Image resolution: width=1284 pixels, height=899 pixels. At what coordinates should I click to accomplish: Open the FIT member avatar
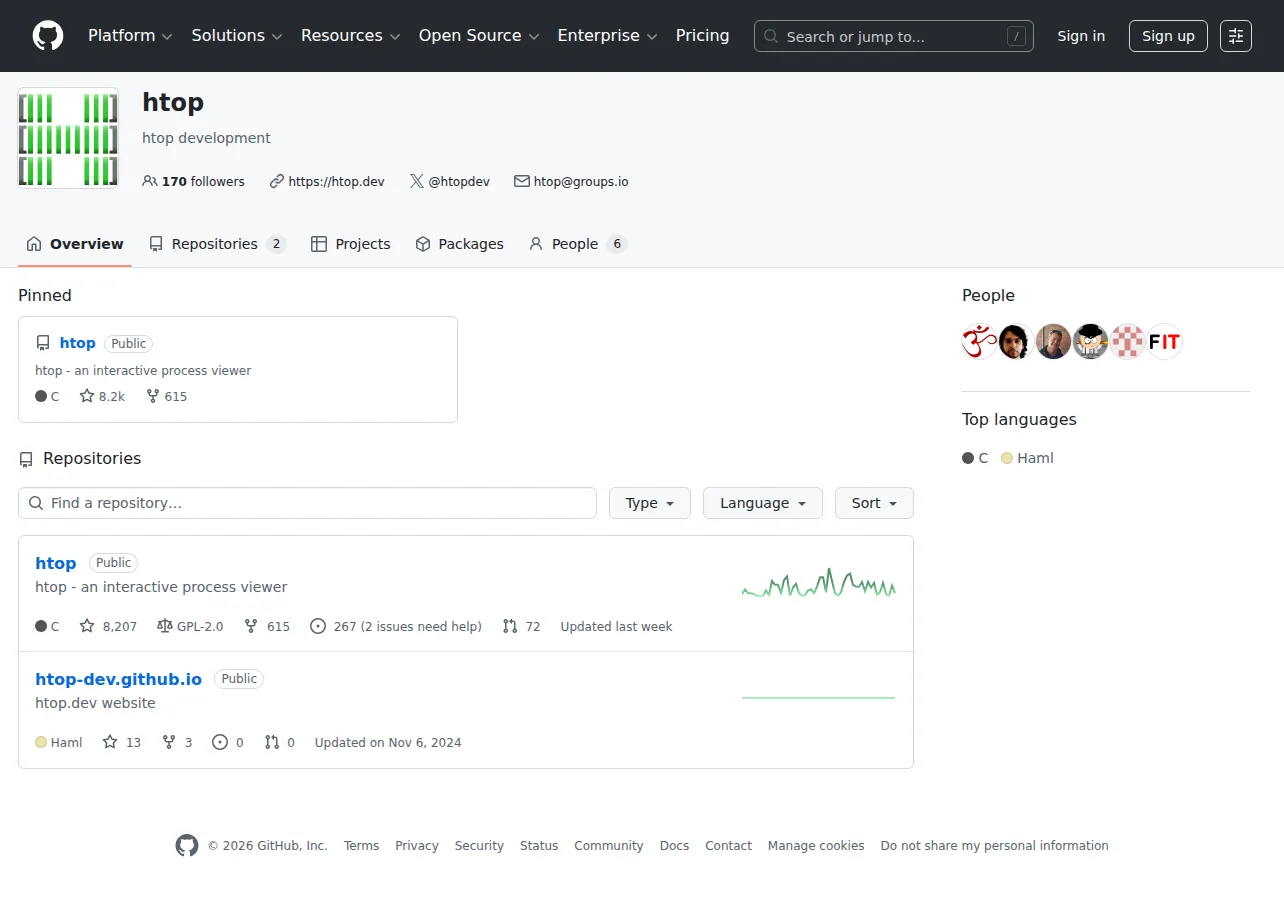pyautogui.click(x=1164, y=342)
